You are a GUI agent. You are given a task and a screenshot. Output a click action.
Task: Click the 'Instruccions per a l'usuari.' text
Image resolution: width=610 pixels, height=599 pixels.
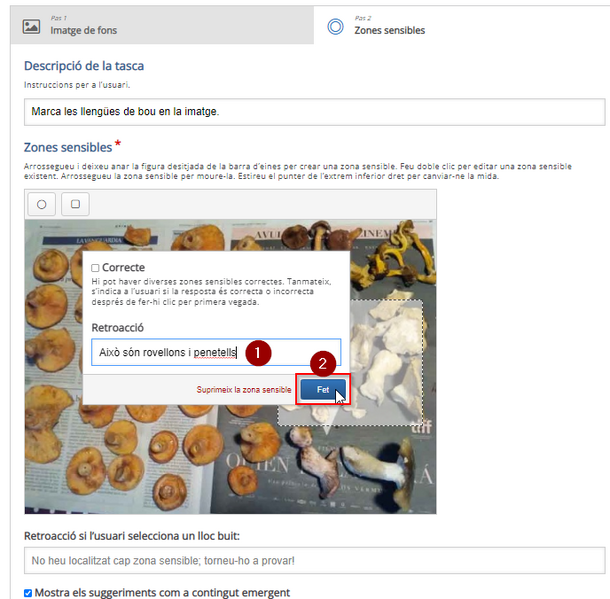(x=77, y=85)
